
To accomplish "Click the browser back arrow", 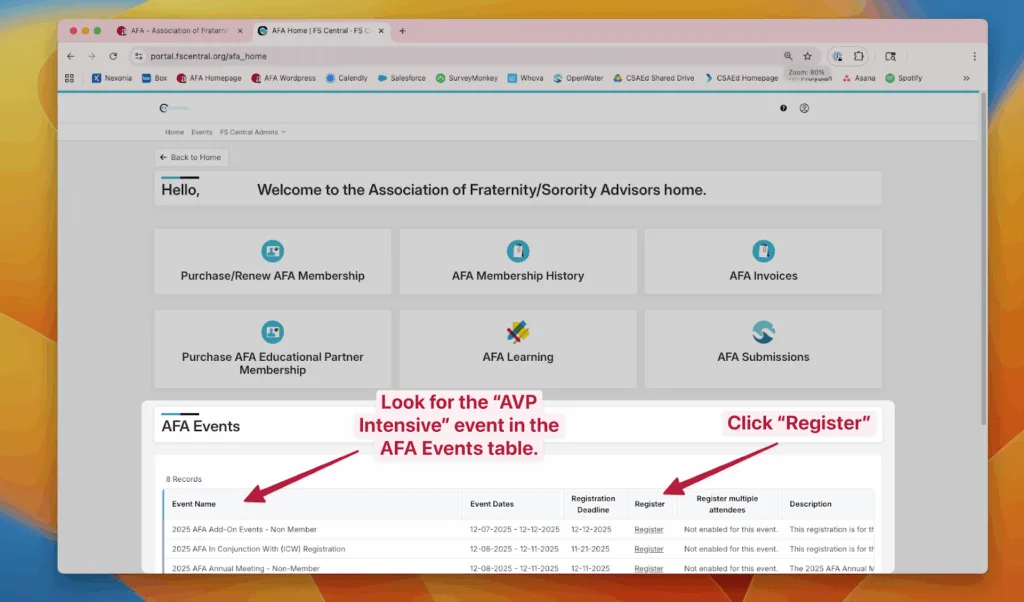I will (71, 56).
